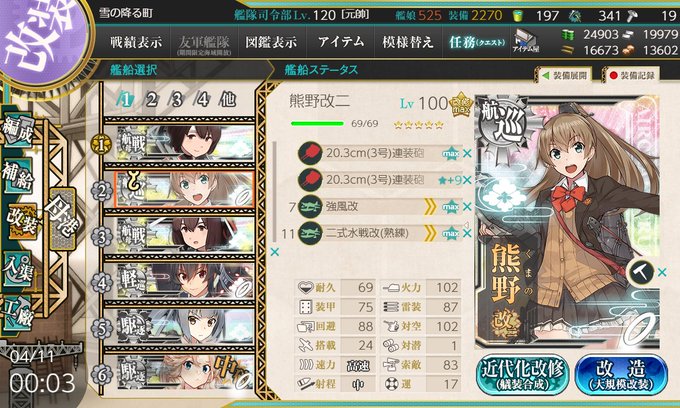The width and height of the screenshot is (680, 408).
Task: Open the 工廠 factory icon
Action: [16, 313]
